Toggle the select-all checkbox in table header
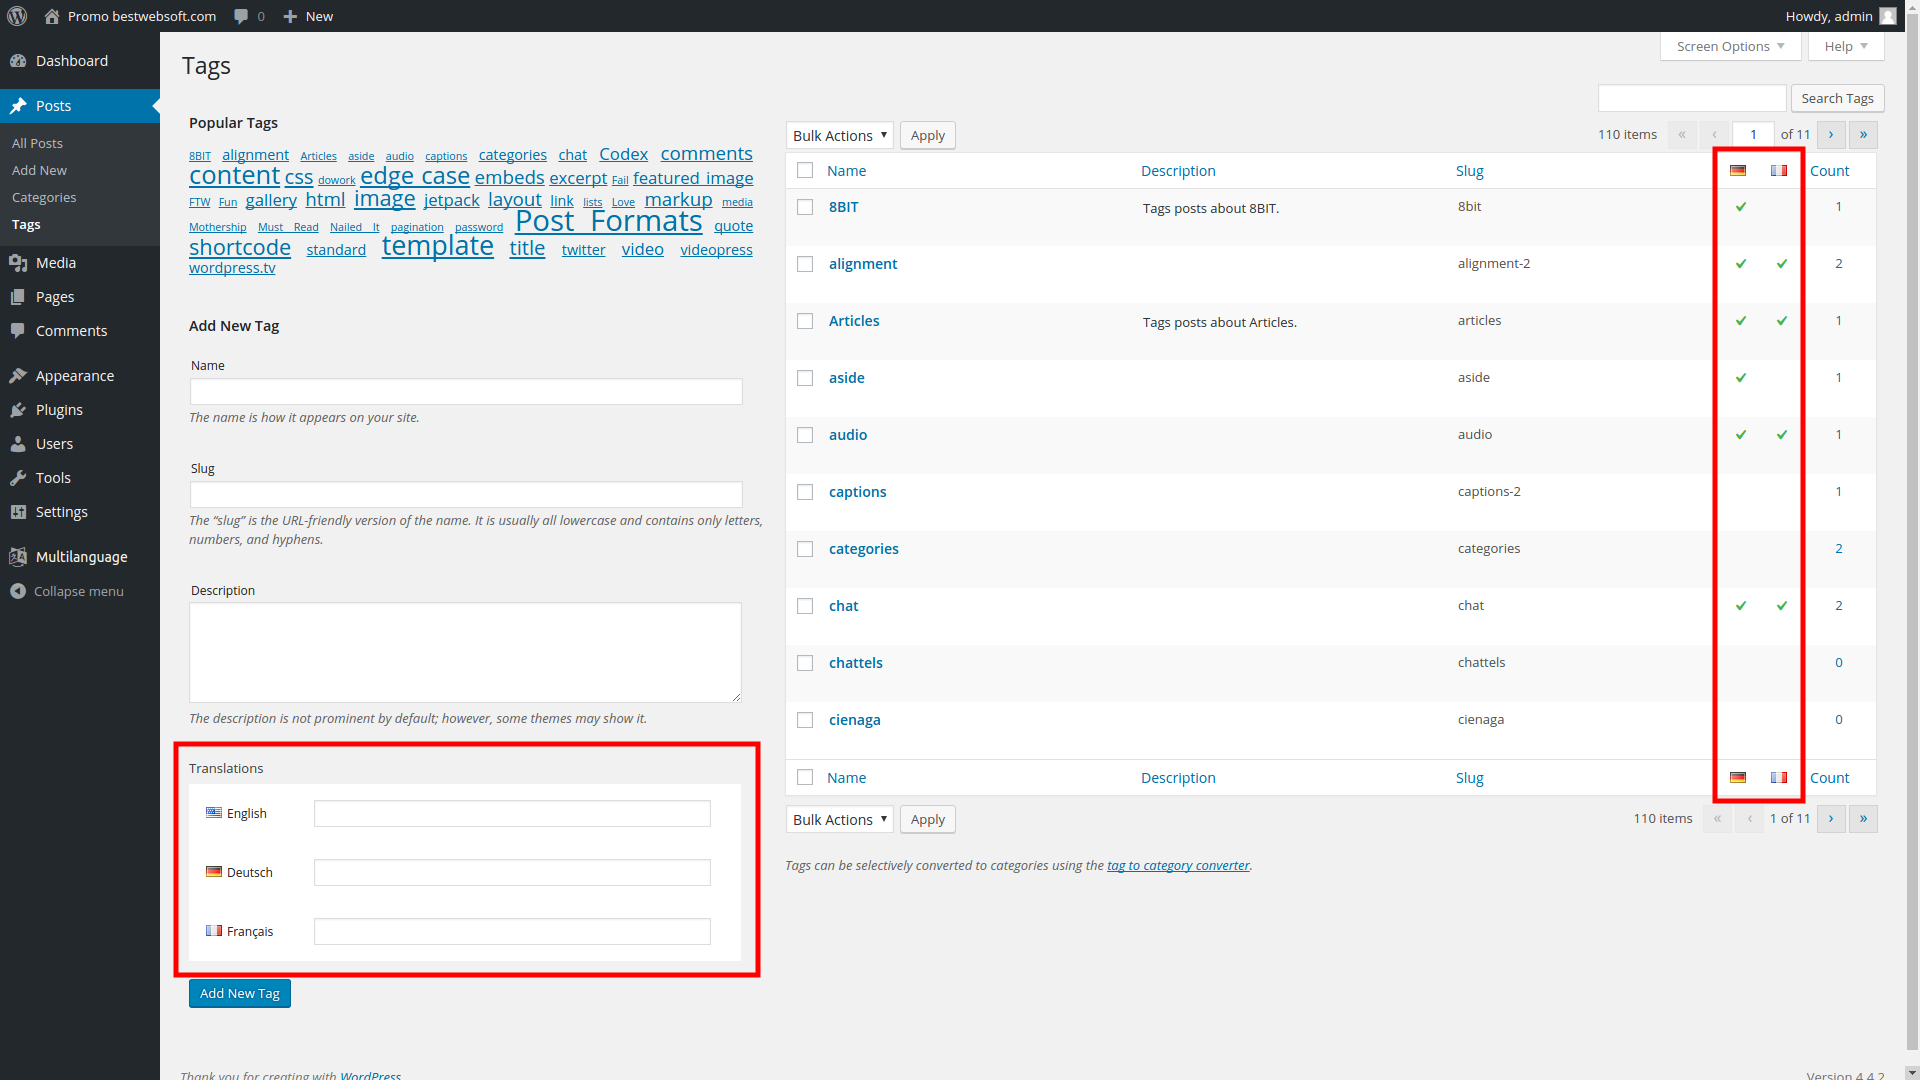The width and height of the screenshot is (1920, 1080). tap(805, 171)
